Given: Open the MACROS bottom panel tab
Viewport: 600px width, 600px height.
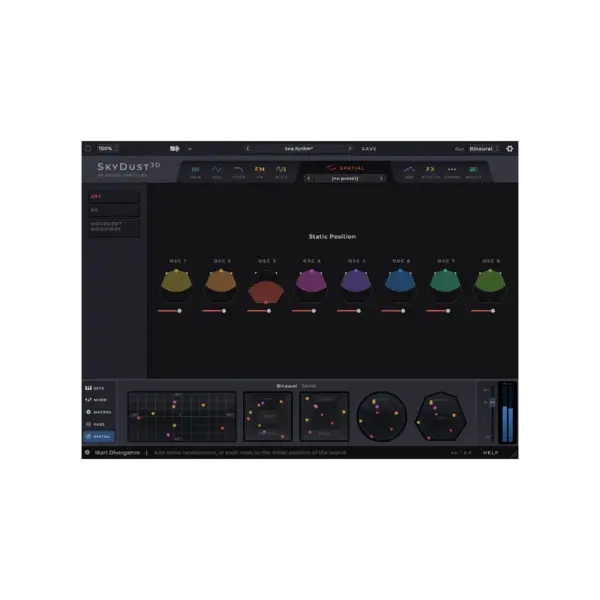Looking at the screenshot, I should [98, 412].
